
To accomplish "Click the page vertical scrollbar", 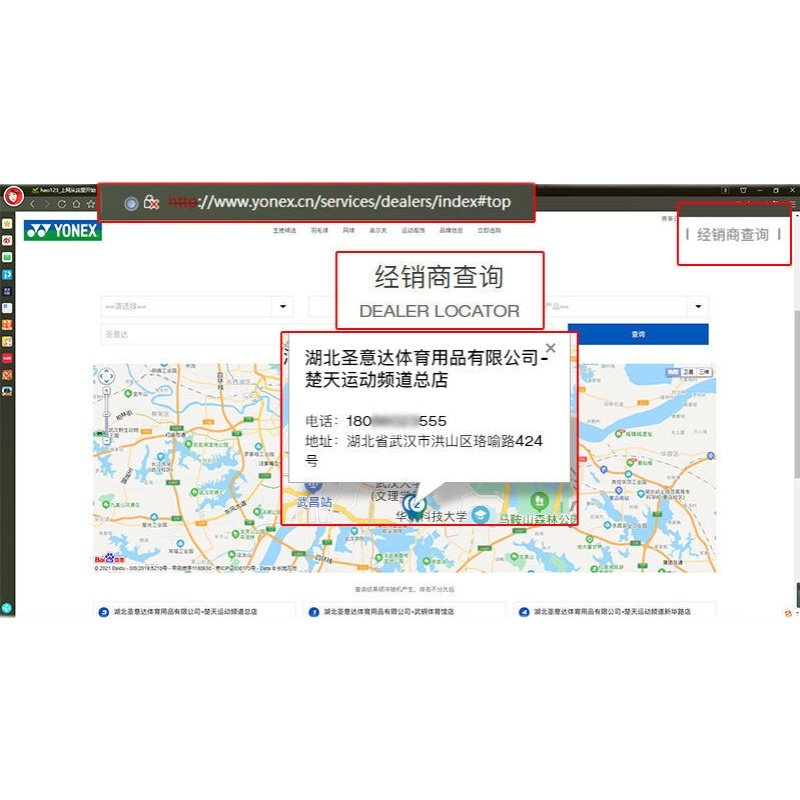I will pyautogui.click(x=796, y=393).
